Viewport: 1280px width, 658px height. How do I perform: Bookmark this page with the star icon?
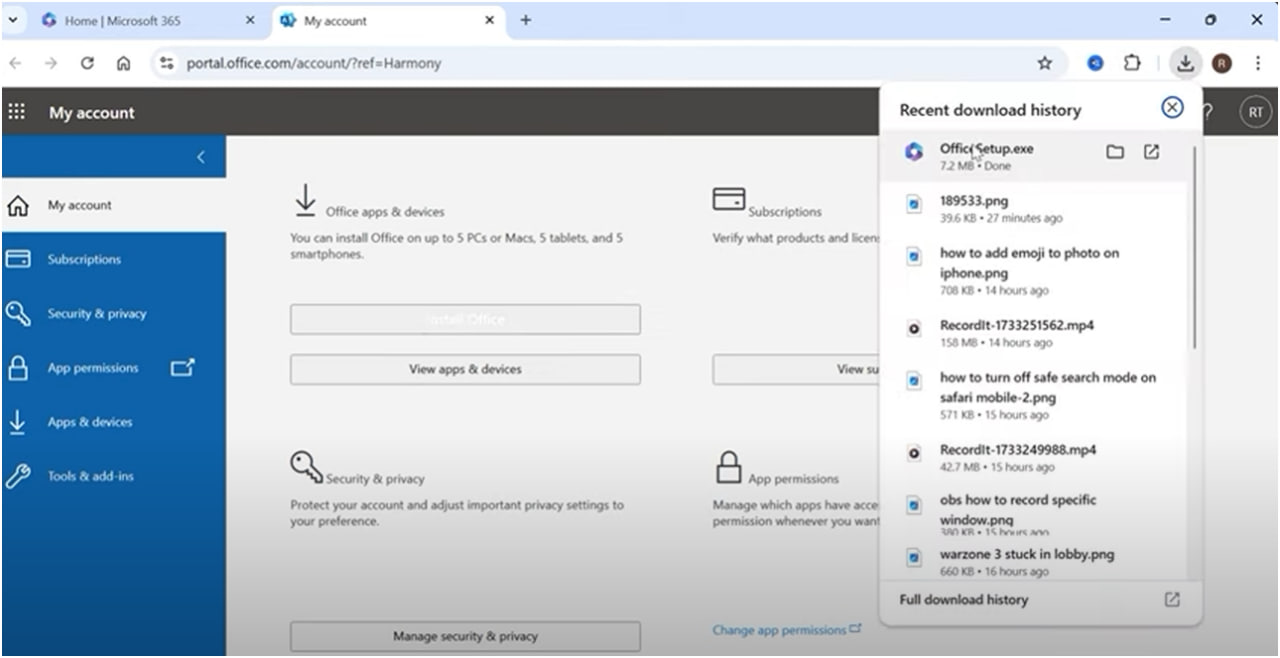tap(1045, 63)
